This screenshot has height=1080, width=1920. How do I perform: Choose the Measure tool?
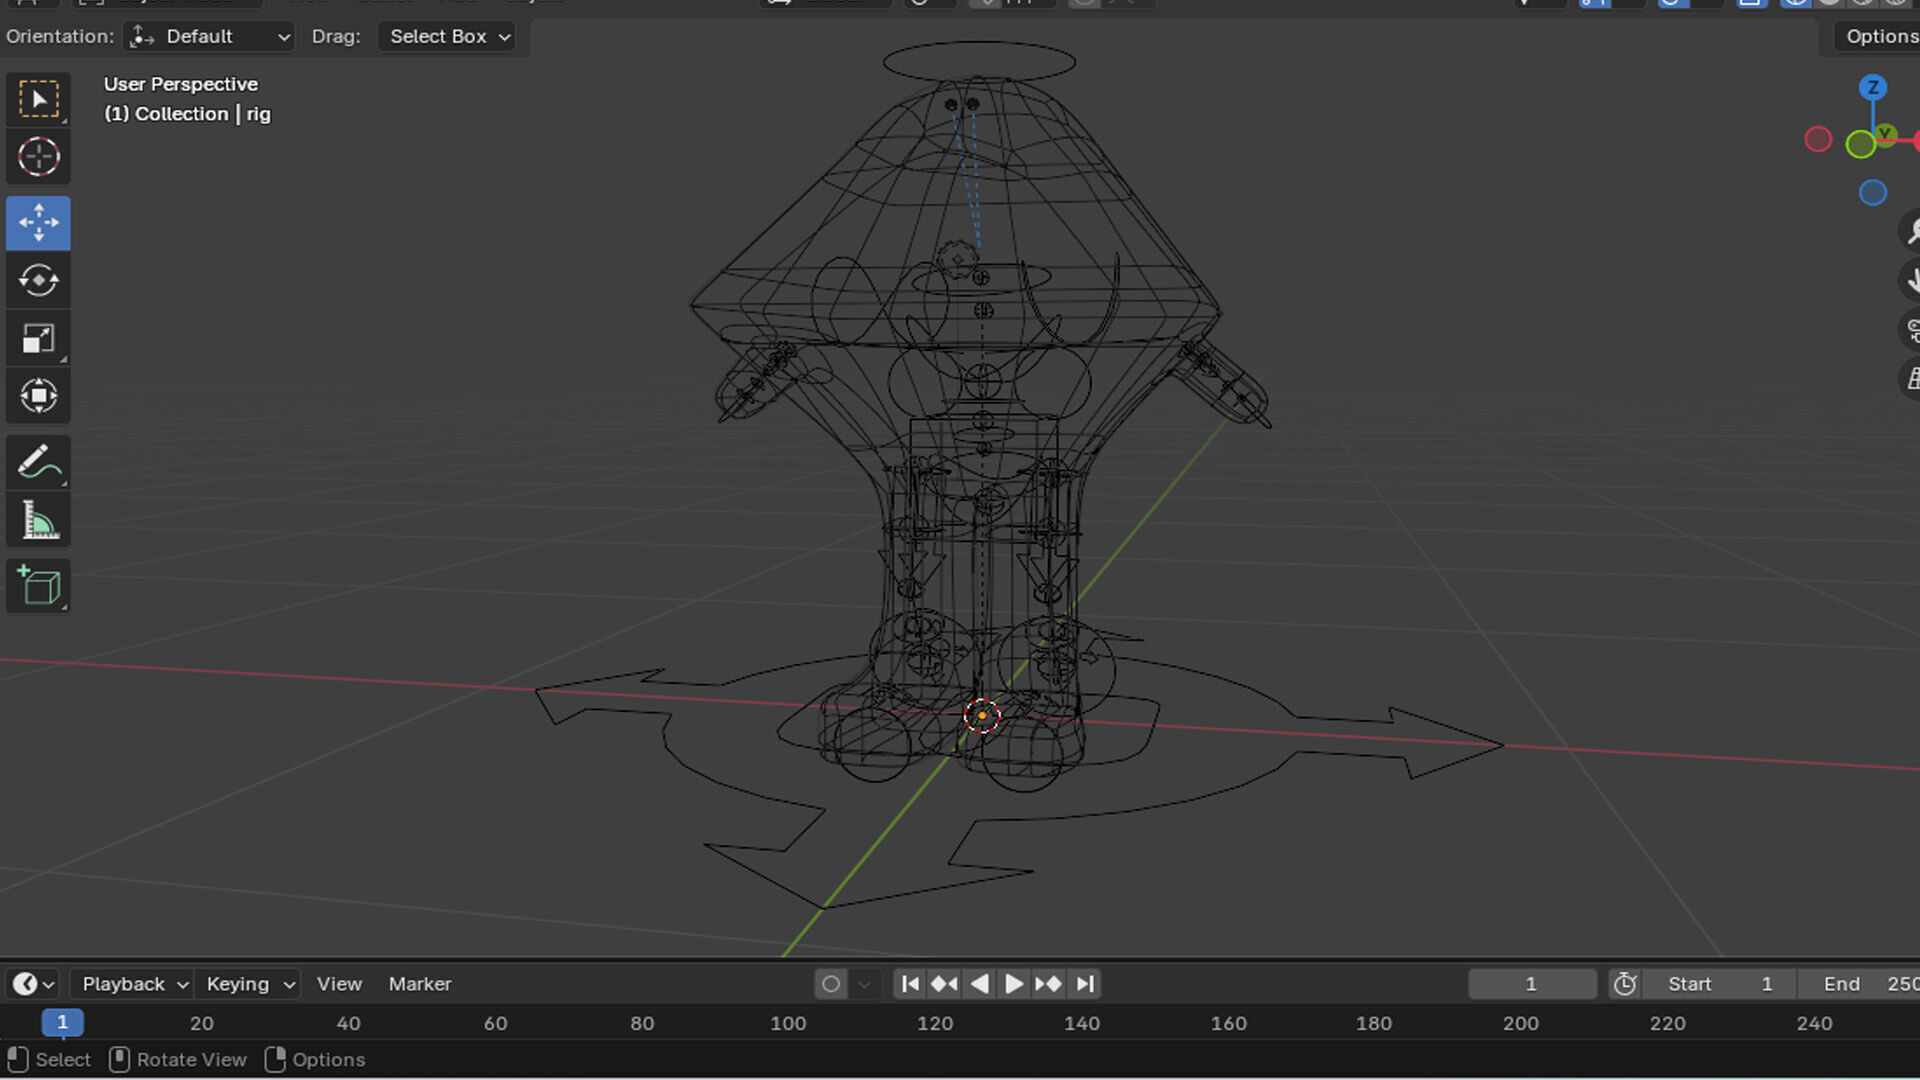[38, 520]
